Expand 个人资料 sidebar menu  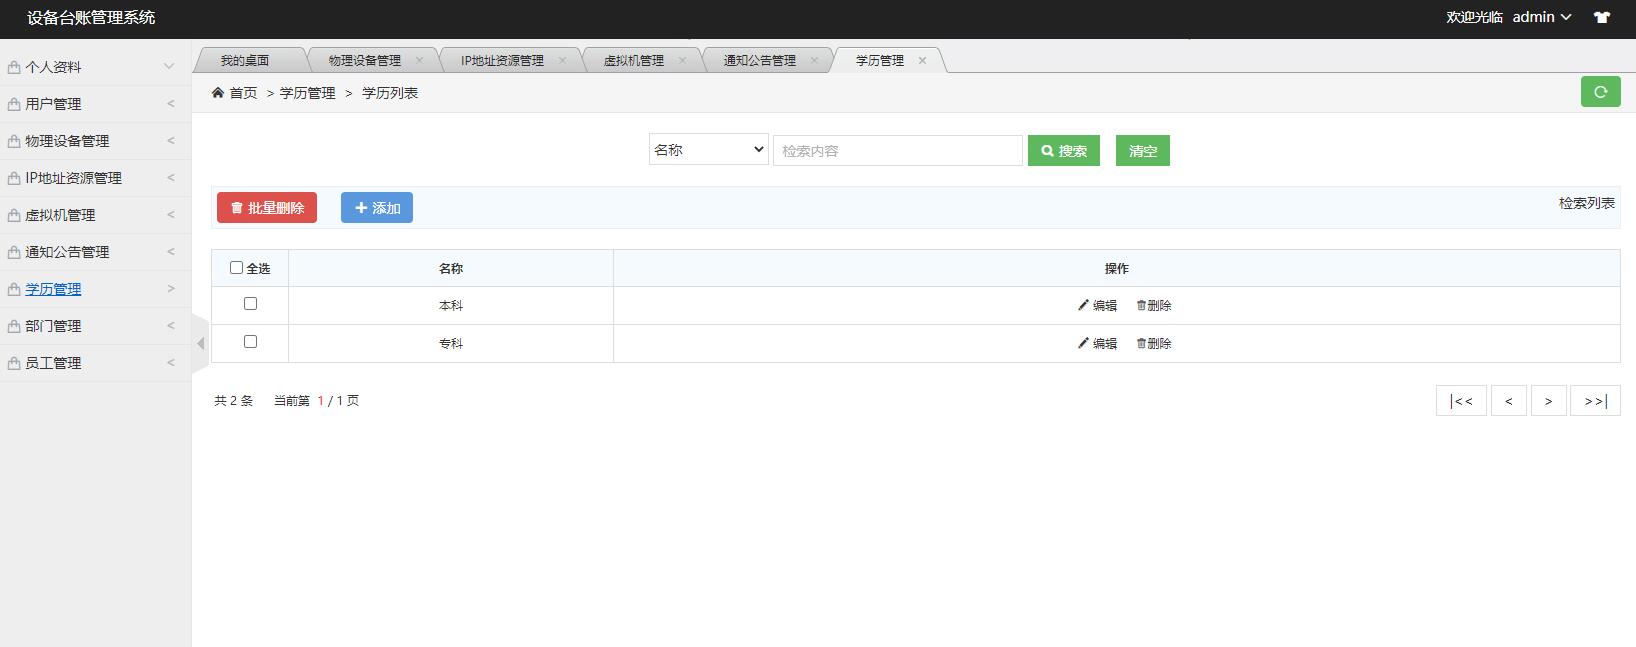(95, 67)
